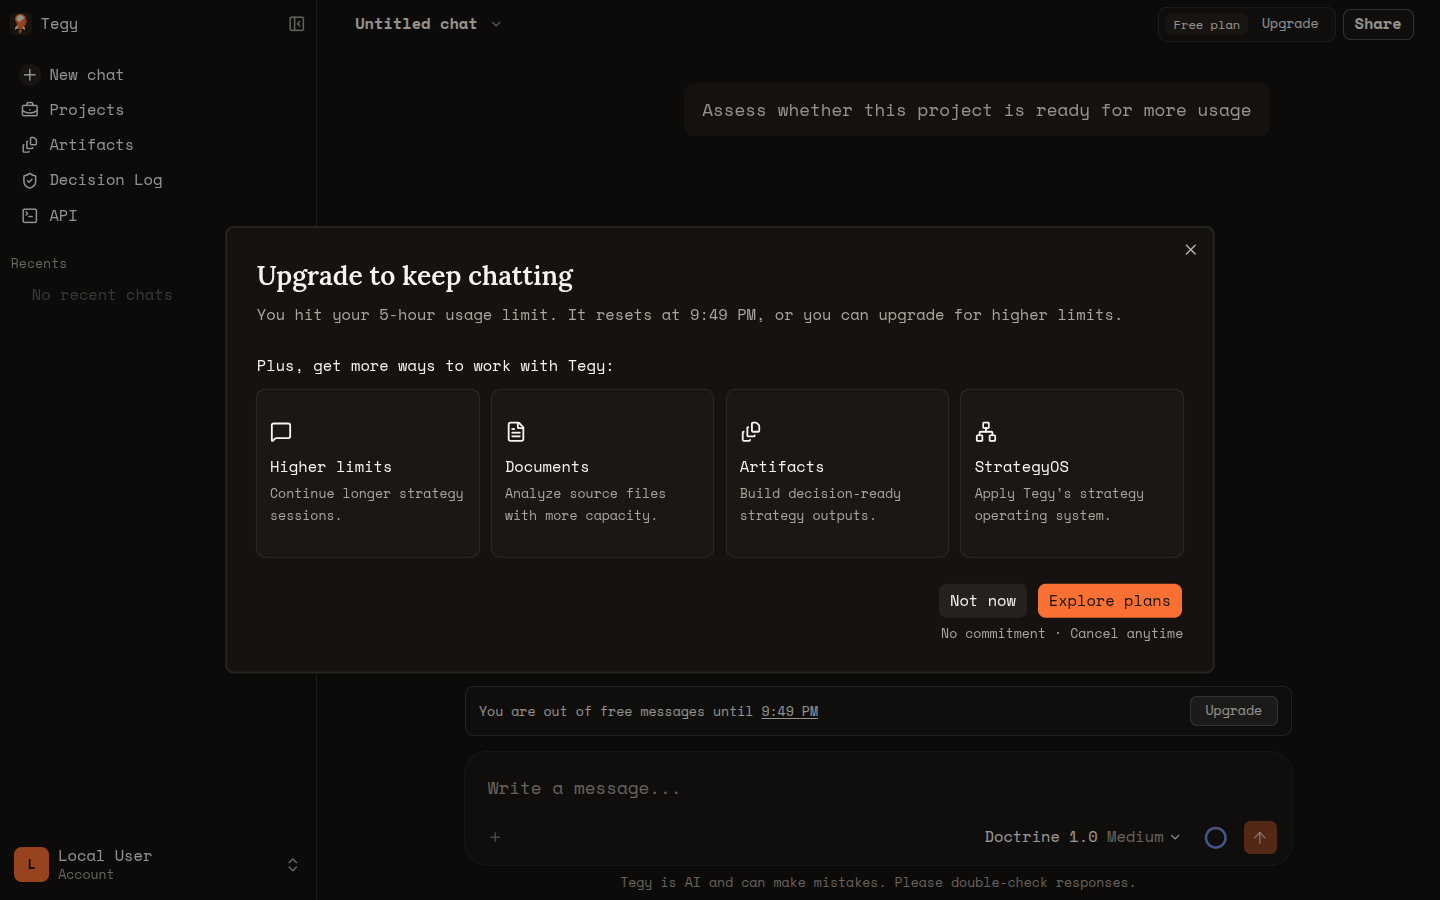Focus the Write a message field
The image size is (1440, 900).
tap(878, 789)
